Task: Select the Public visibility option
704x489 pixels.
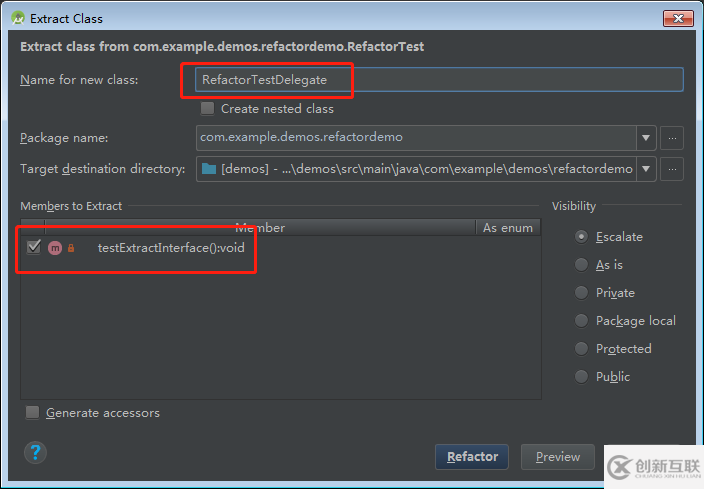Action: (581, 376)
